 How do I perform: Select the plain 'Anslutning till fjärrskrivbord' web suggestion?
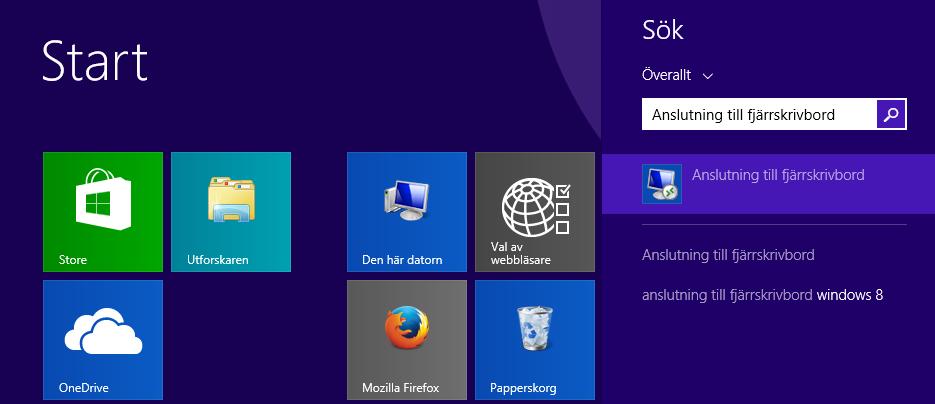(x=728, y=255)
